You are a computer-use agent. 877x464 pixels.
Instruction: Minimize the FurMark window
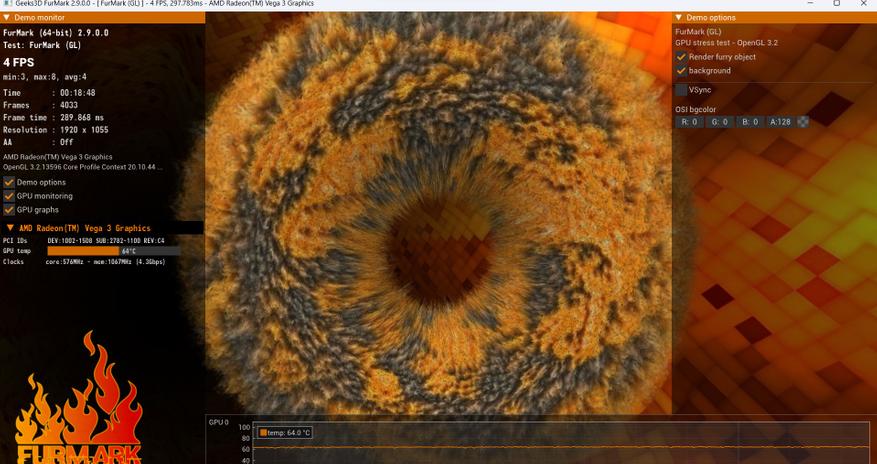(812, 3)
